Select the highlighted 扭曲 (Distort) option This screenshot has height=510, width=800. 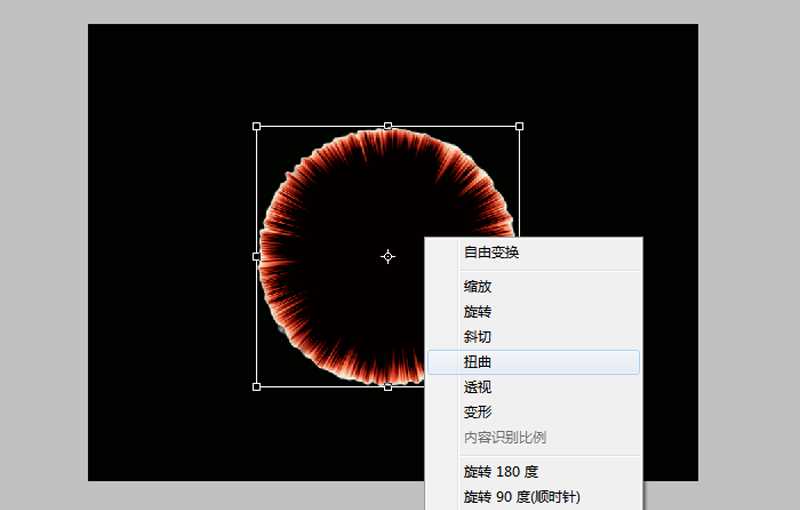pos(478,362)
